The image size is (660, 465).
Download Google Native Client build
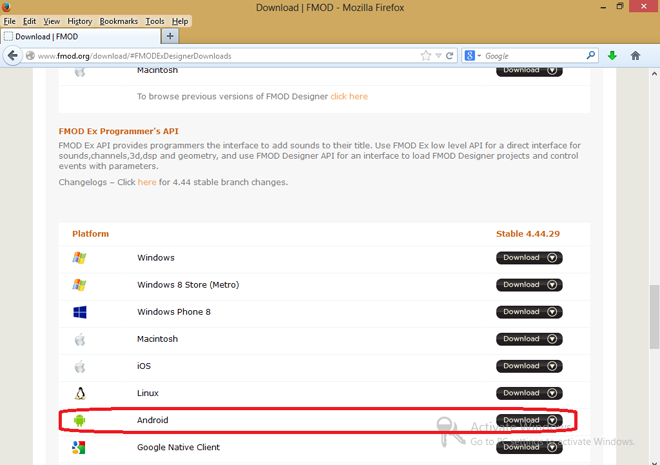tap(529, 447)
